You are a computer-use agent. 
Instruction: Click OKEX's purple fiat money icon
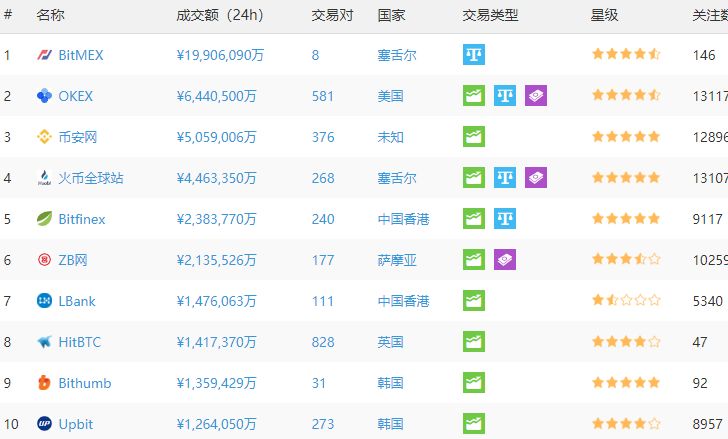click(536, 96)
